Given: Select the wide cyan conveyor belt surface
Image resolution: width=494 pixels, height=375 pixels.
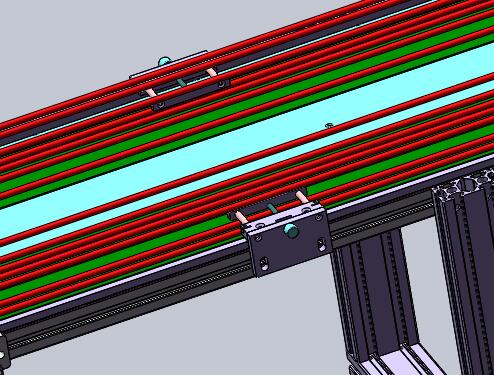Looking at the screenshot, I should click(x=247, y=148).
